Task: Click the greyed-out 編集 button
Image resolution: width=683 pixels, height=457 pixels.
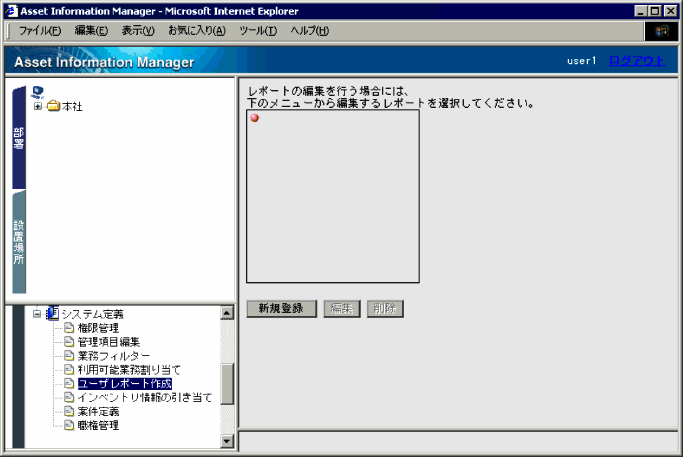Action: 342,308
